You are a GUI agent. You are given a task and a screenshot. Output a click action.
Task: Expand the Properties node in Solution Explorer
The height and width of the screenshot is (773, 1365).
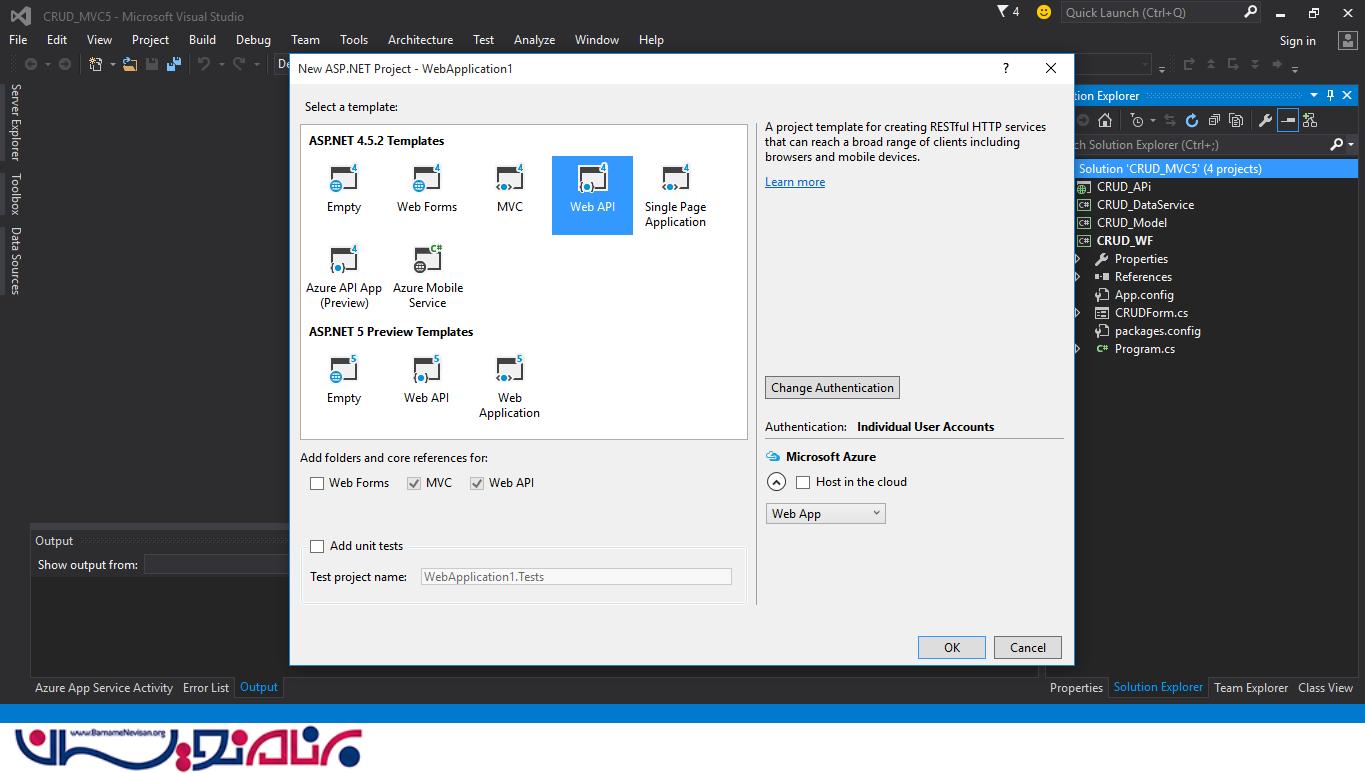point(1077,259)
